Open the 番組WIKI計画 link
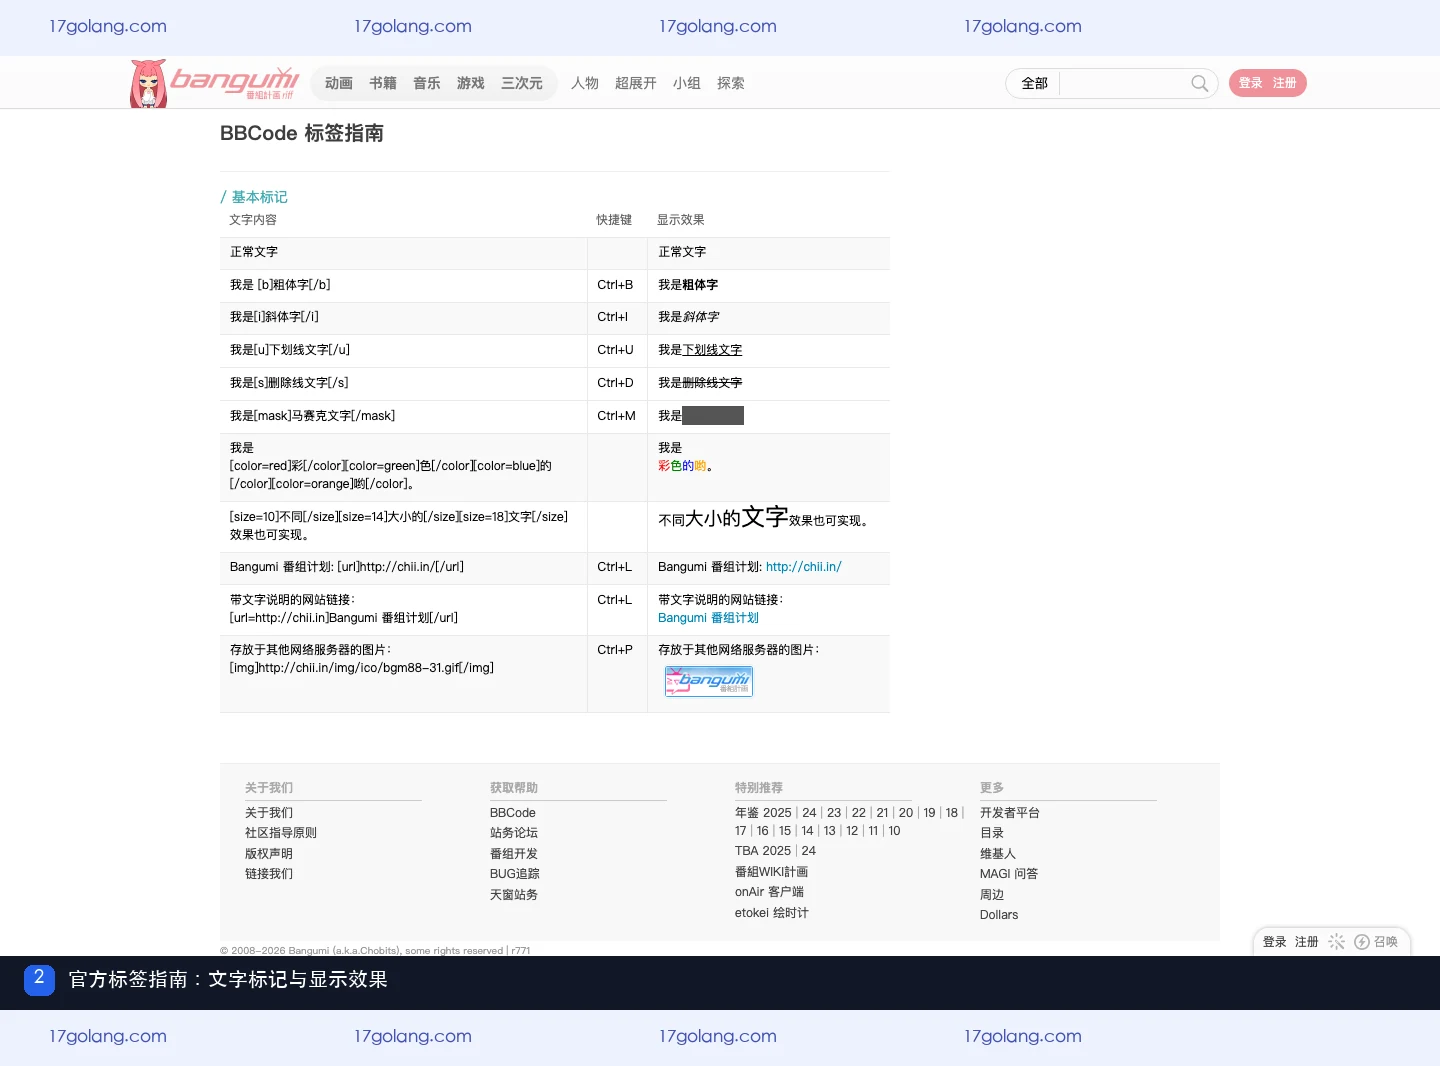The height and width of the screenshot is (1066, 1440). pos(771,872)
